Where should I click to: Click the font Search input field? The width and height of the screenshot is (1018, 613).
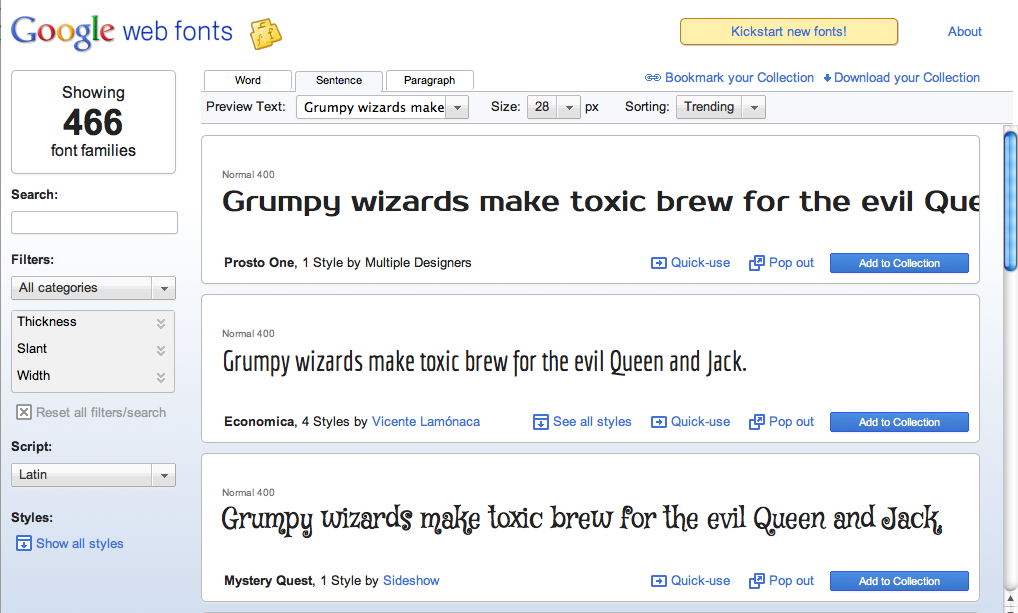click(x=94, y=223)
